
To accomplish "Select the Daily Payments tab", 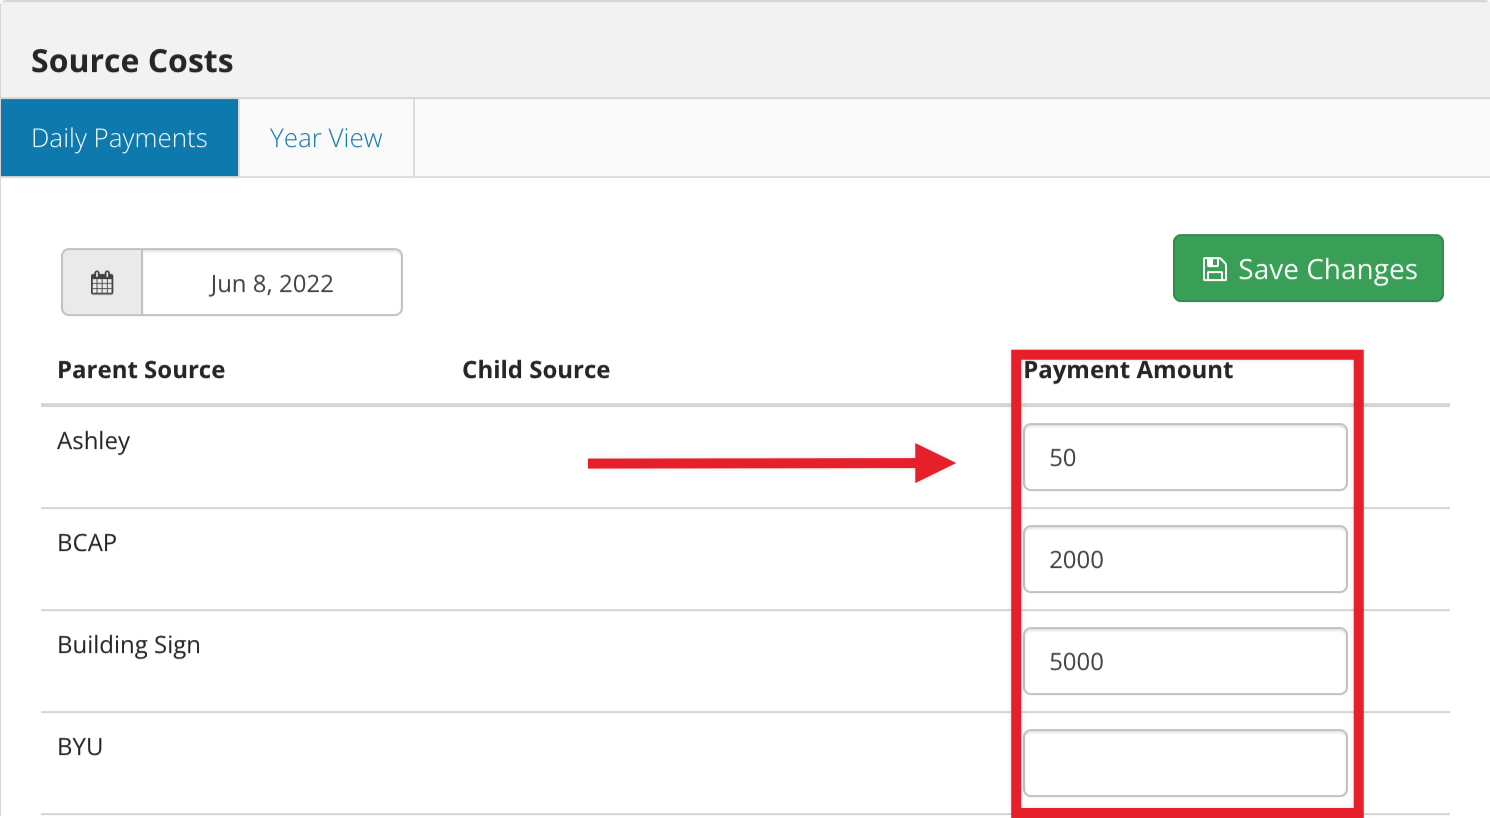I will [x=119, y=138].
